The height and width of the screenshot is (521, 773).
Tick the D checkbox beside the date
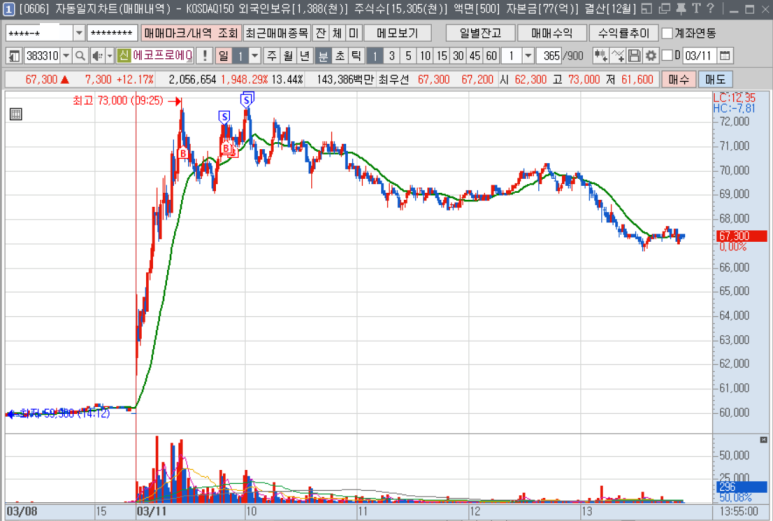(x=667, y=56)
